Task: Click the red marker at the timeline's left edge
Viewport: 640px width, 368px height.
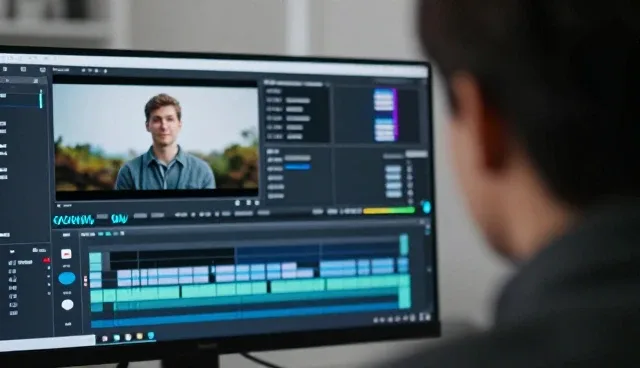Action: click(85, 280)
